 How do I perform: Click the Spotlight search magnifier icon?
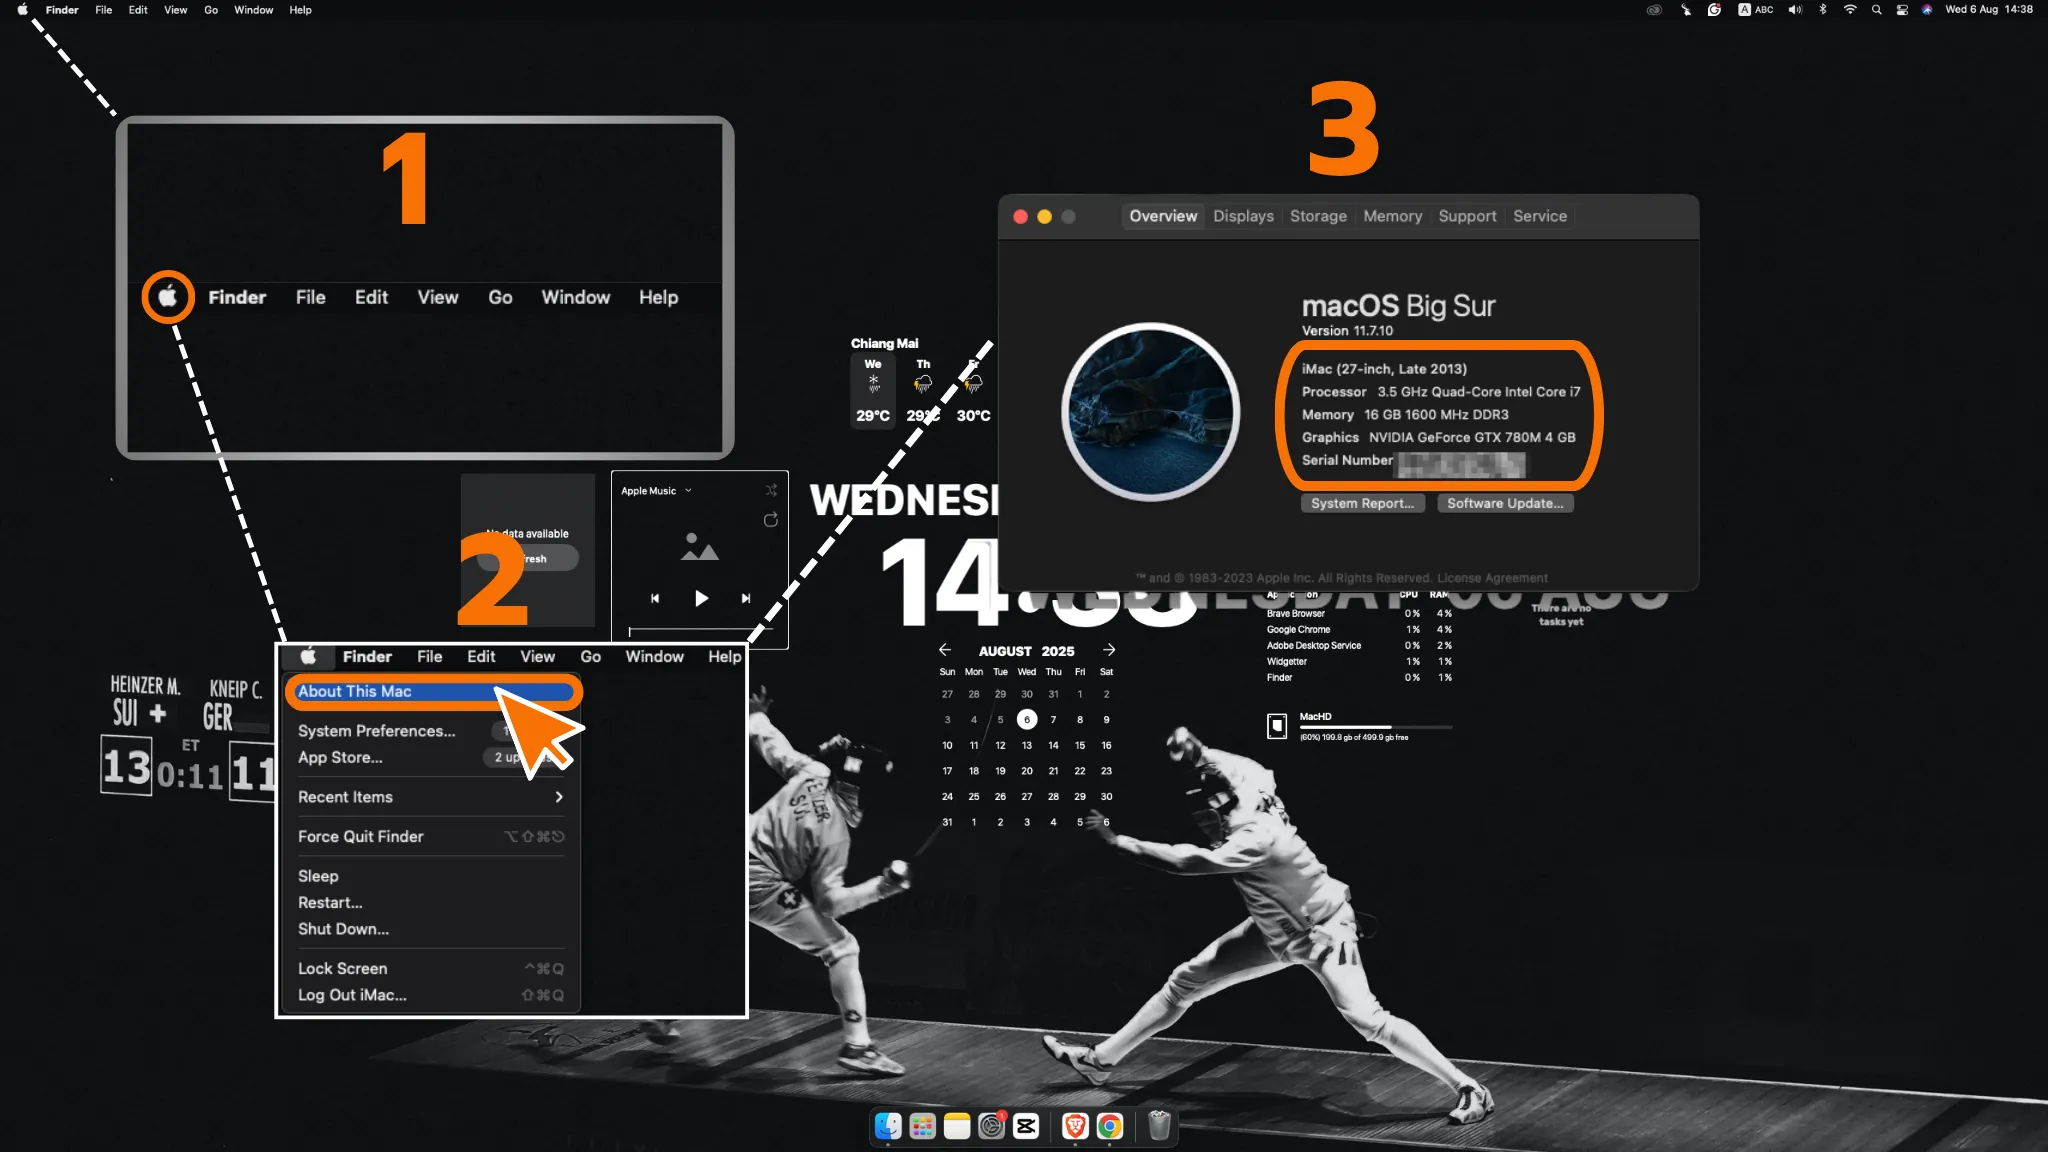pos(1876,10)
